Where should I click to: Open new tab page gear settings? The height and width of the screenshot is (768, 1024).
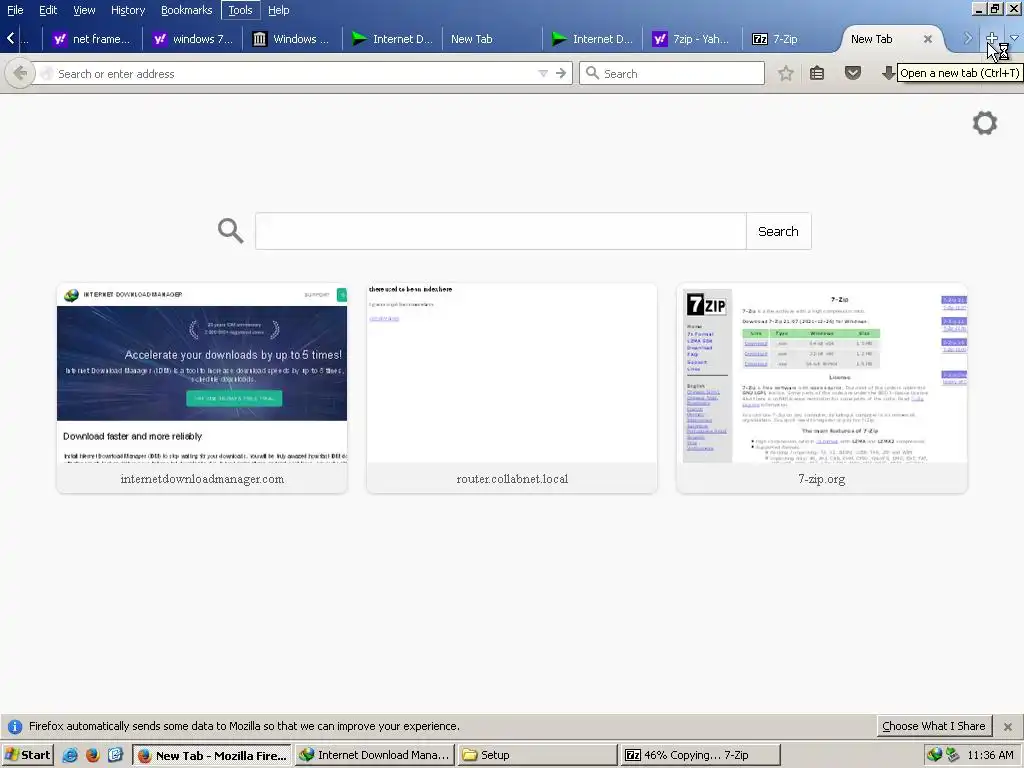[x=985, y=123]
